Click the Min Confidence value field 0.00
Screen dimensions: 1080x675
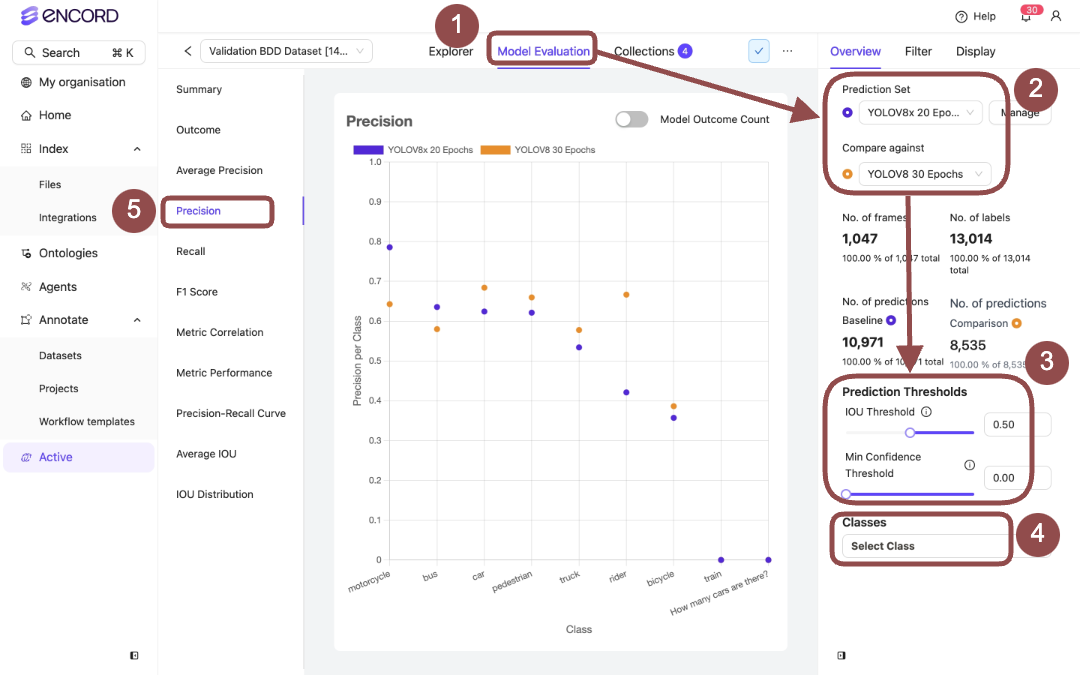pos(1017,478)
